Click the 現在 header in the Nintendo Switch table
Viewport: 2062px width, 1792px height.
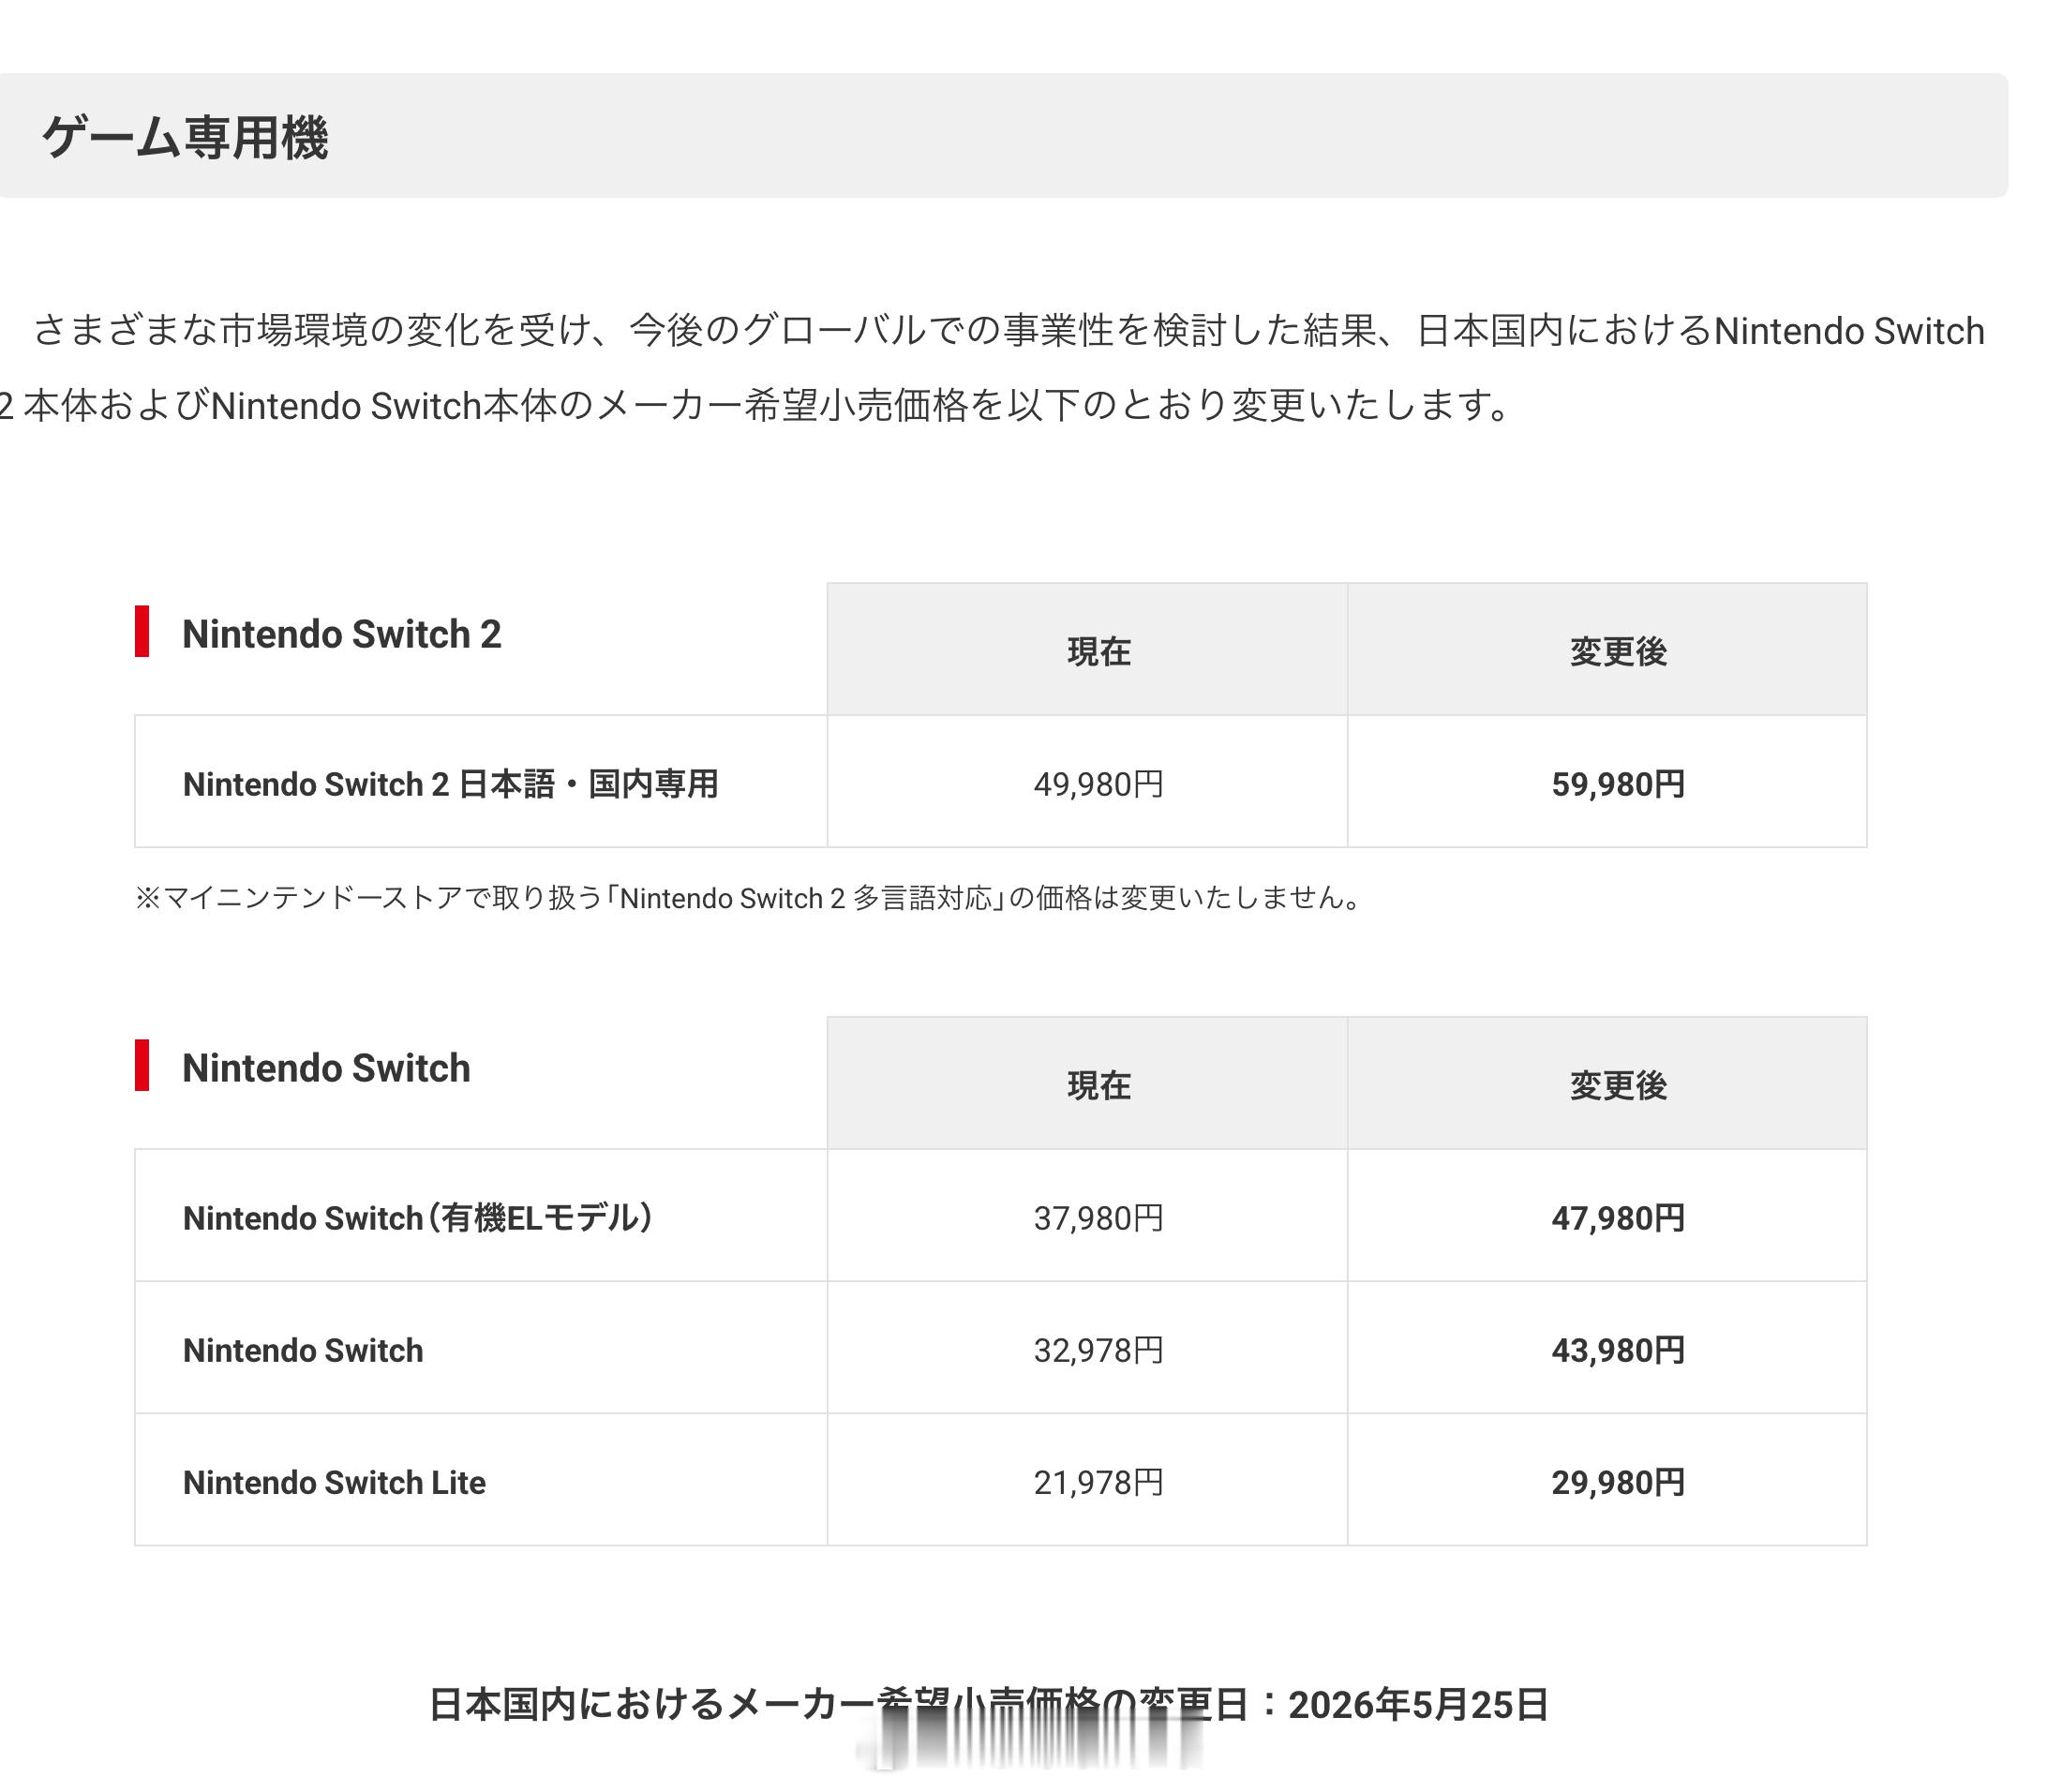[1098, 1085]
